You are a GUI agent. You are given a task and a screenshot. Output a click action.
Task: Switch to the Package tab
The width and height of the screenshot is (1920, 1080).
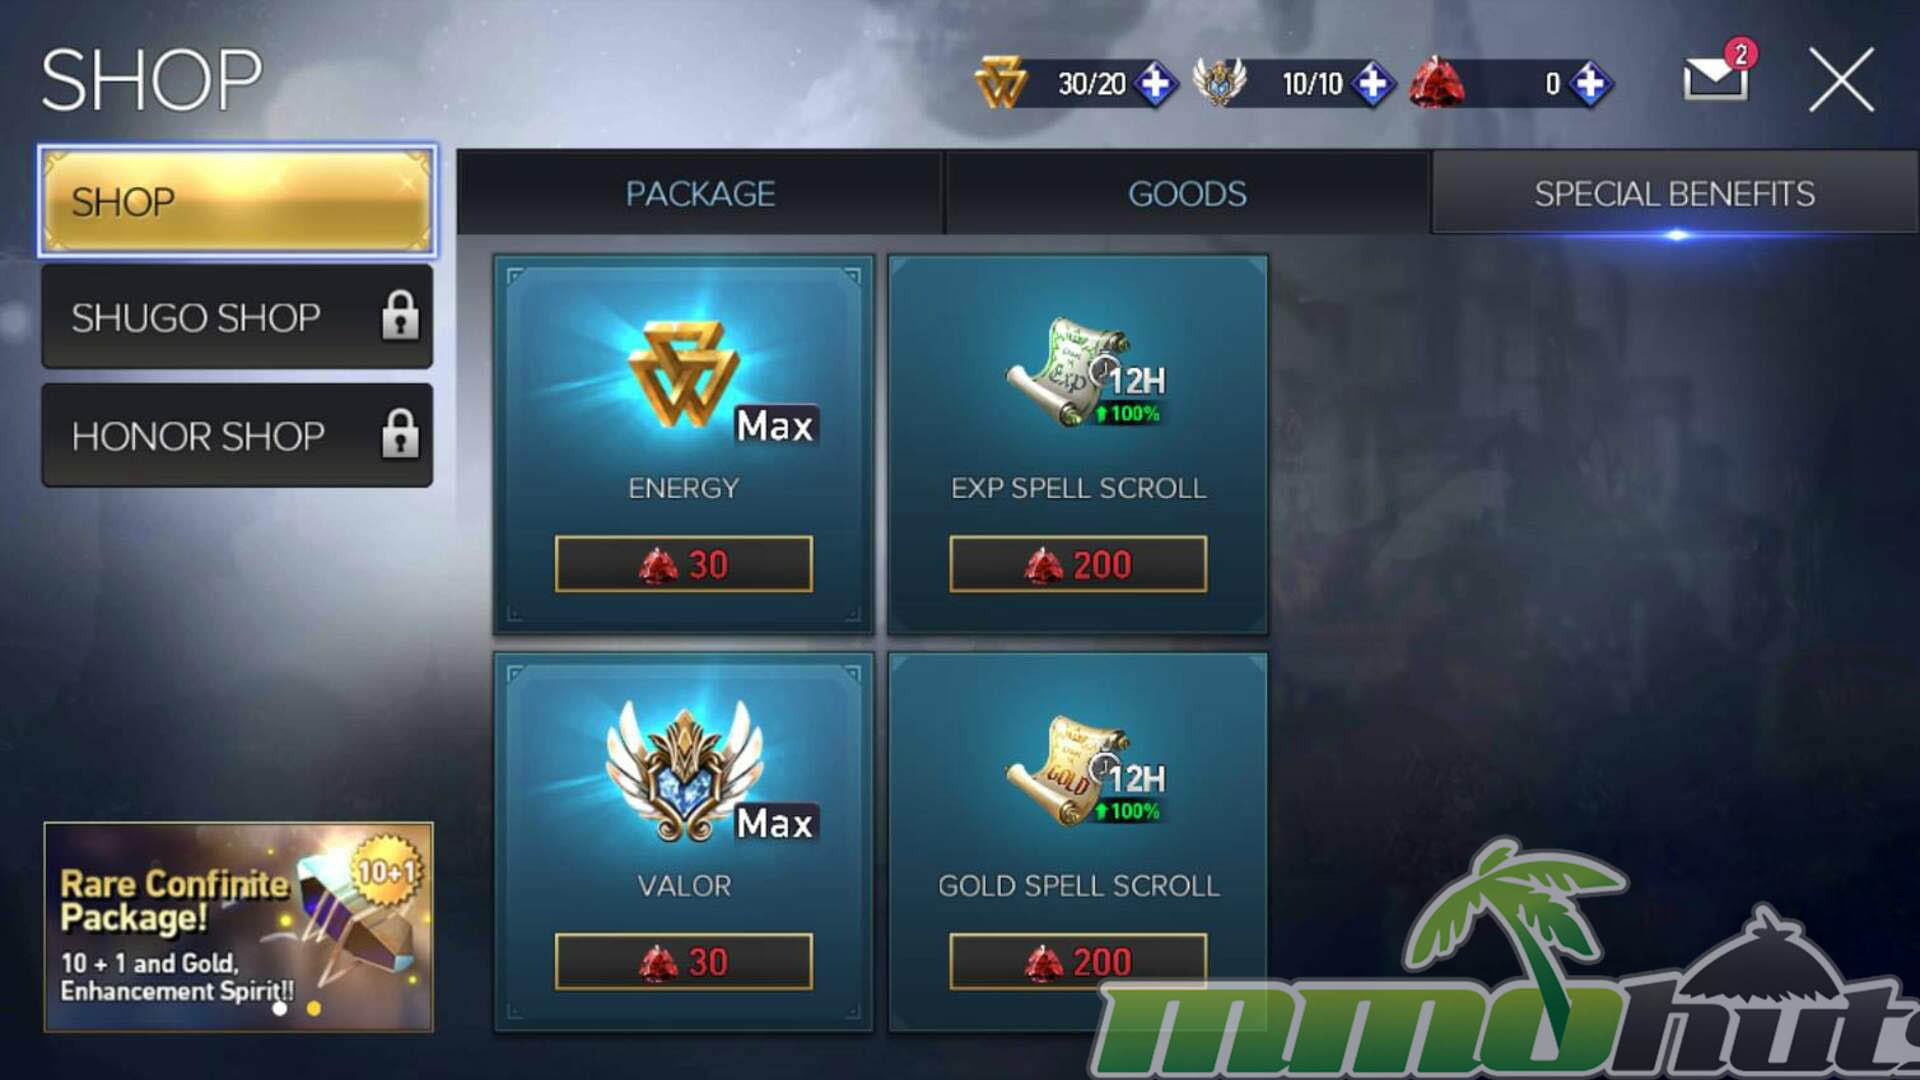click(x=700, y=193)
